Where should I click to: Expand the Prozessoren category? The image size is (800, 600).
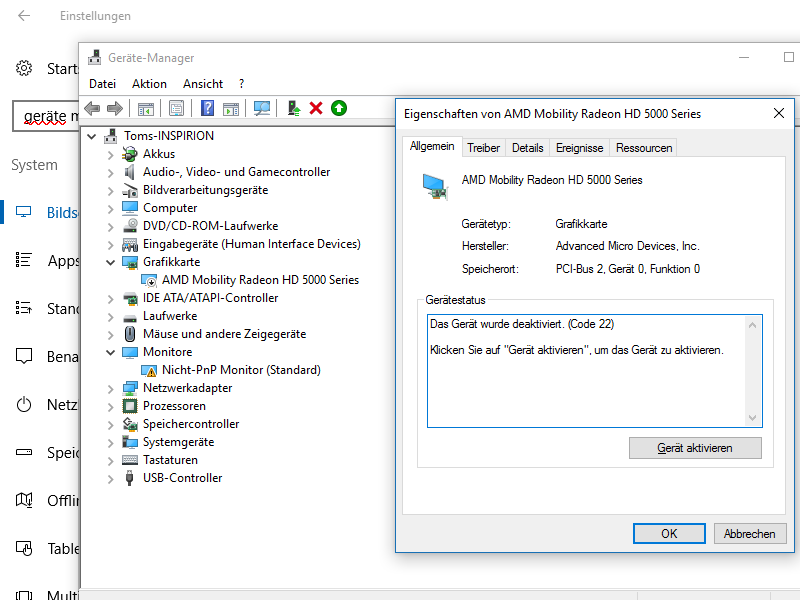tap(111, 407)
